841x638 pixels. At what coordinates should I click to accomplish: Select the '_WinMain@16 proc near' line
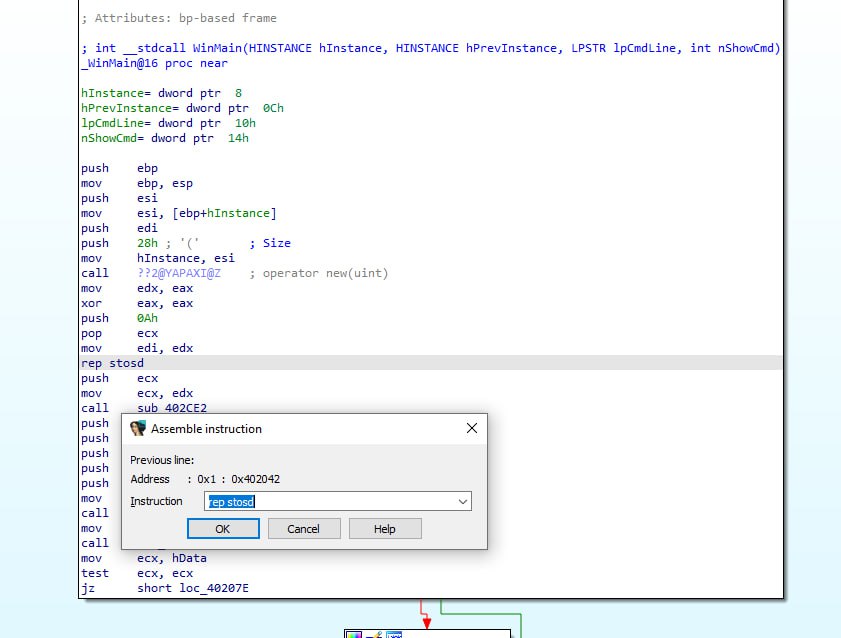click(x=154, y=63)
